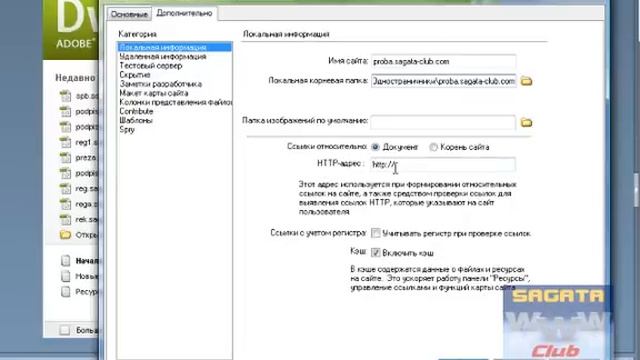Browse for the default images folder
640x360 pixels.
[526, 122]
